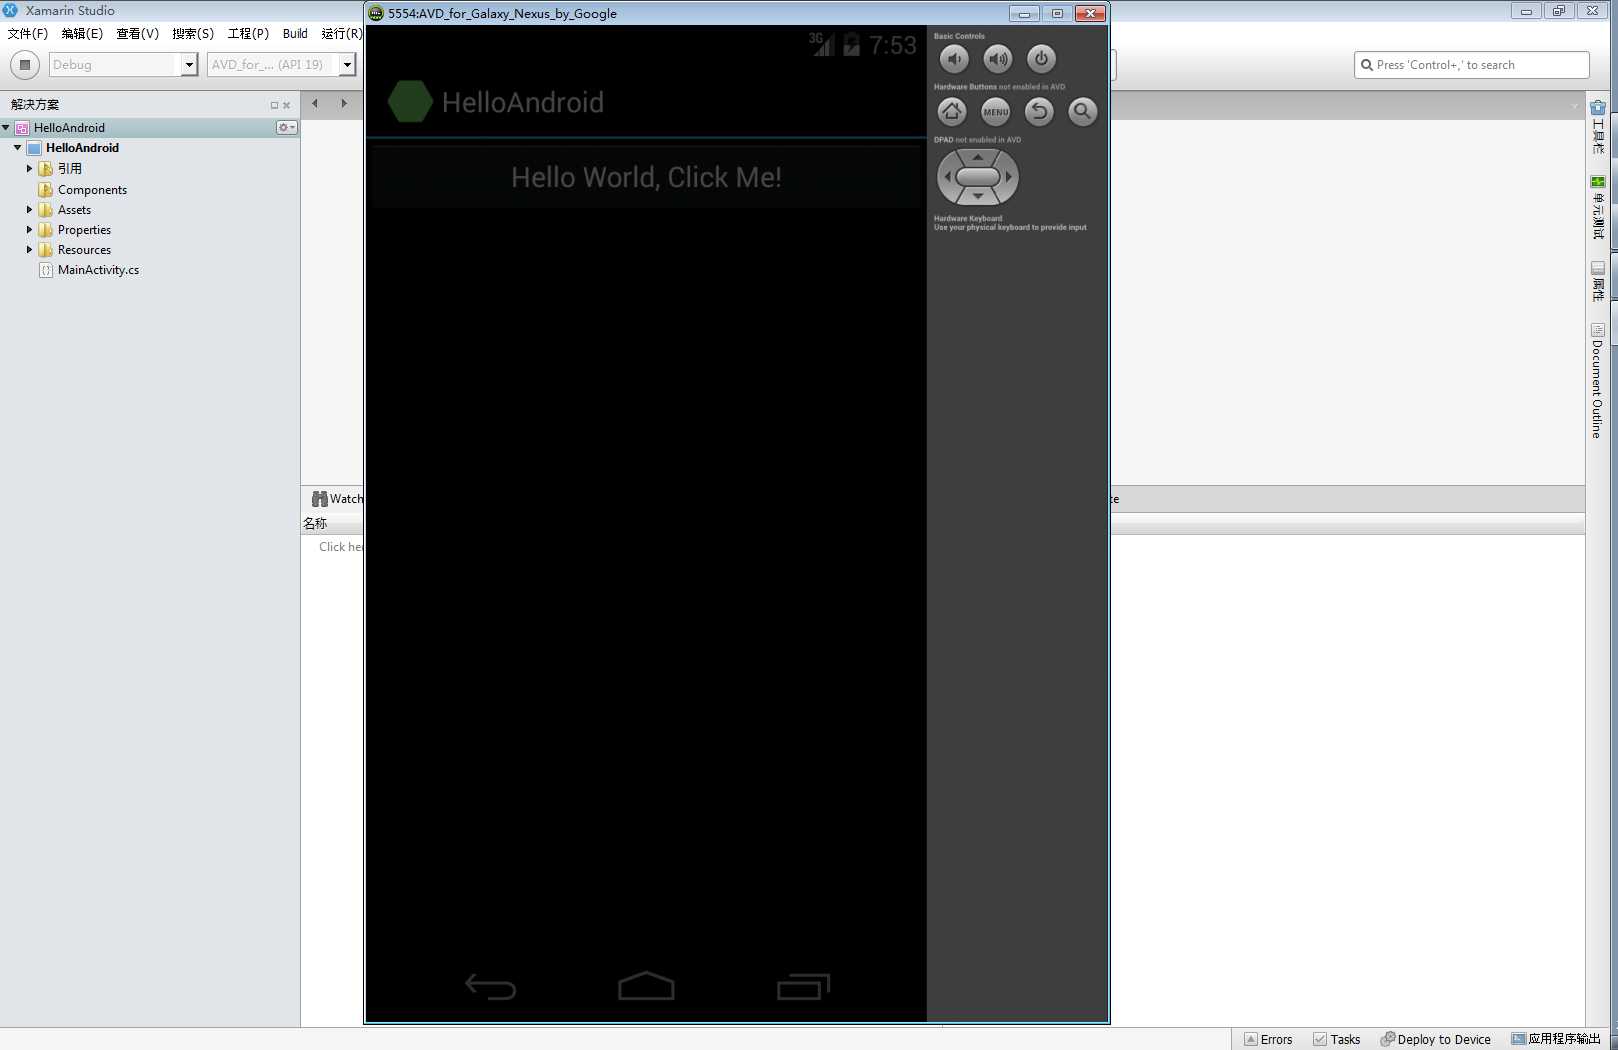Viewport: 1618px width, 1050px height.
Task: Open the 编辑(E) menu
Action: click(x=82, y=34)
